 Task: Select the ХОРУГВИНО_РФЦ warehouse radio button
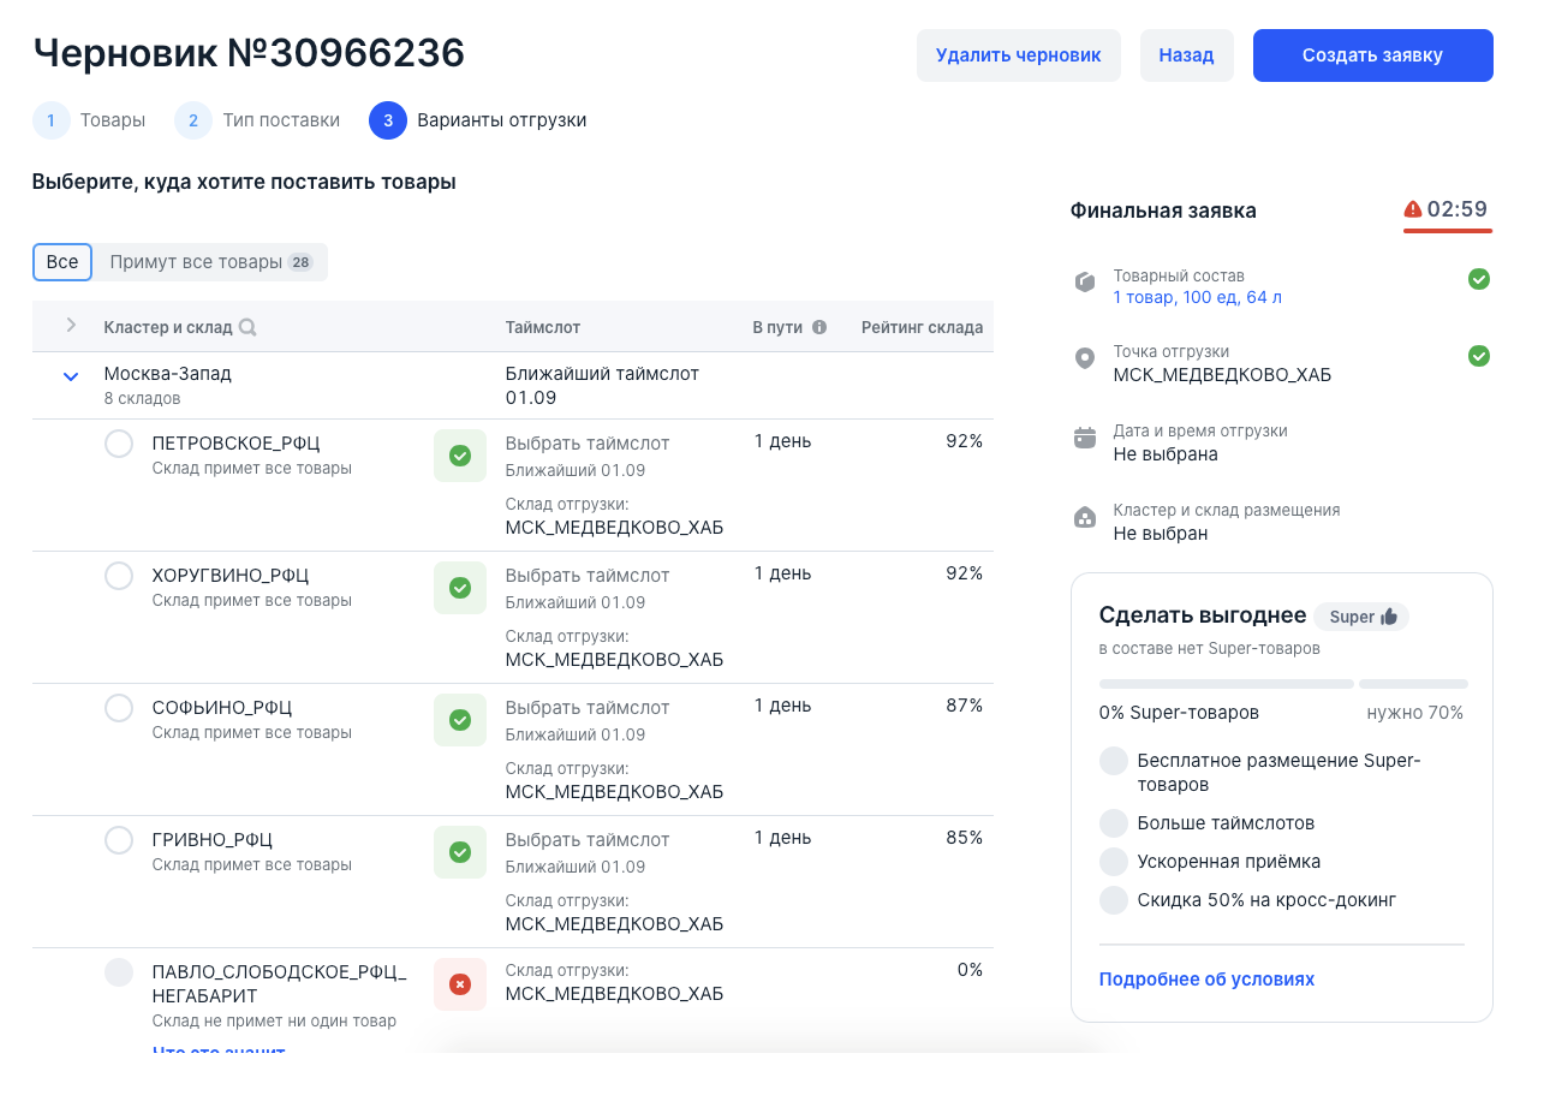119,575
